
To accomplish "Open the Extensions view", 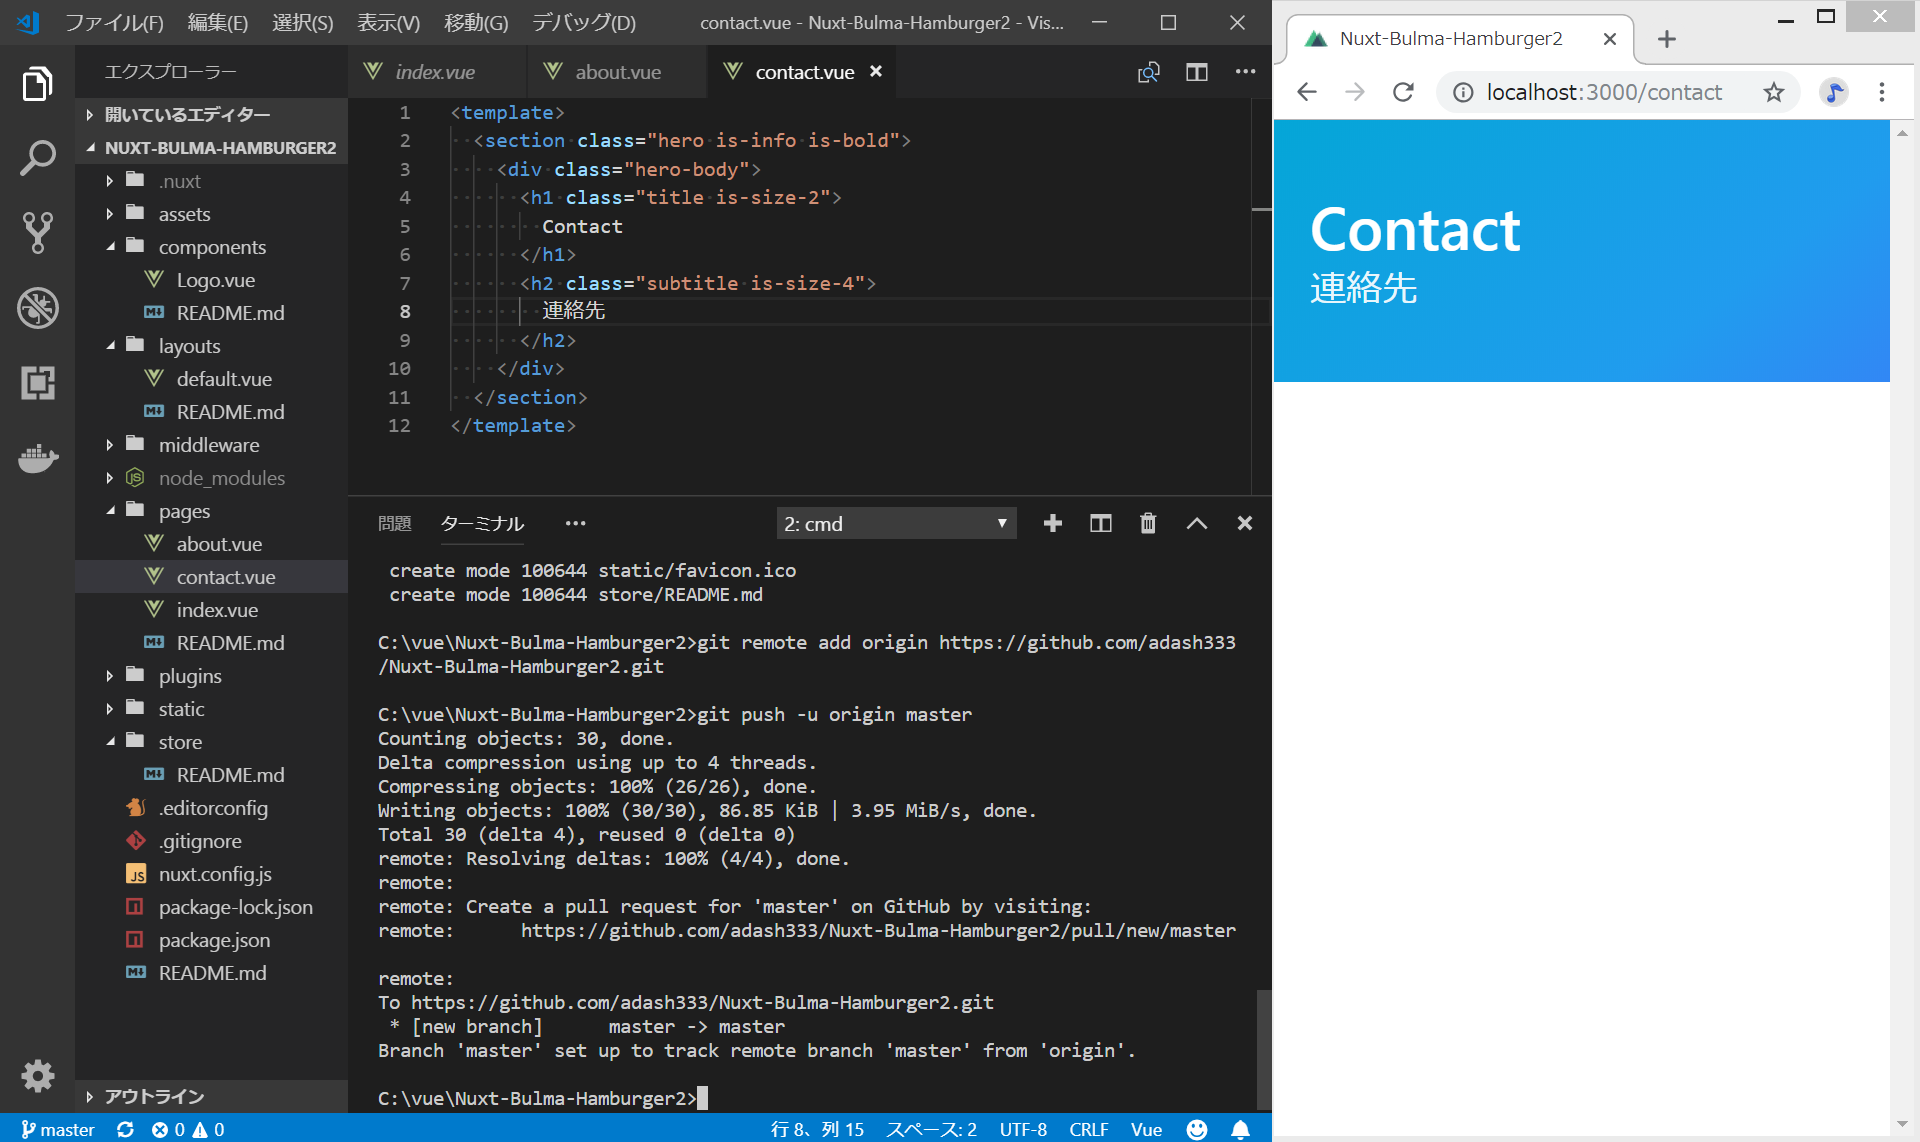I will tap(37, 383).
